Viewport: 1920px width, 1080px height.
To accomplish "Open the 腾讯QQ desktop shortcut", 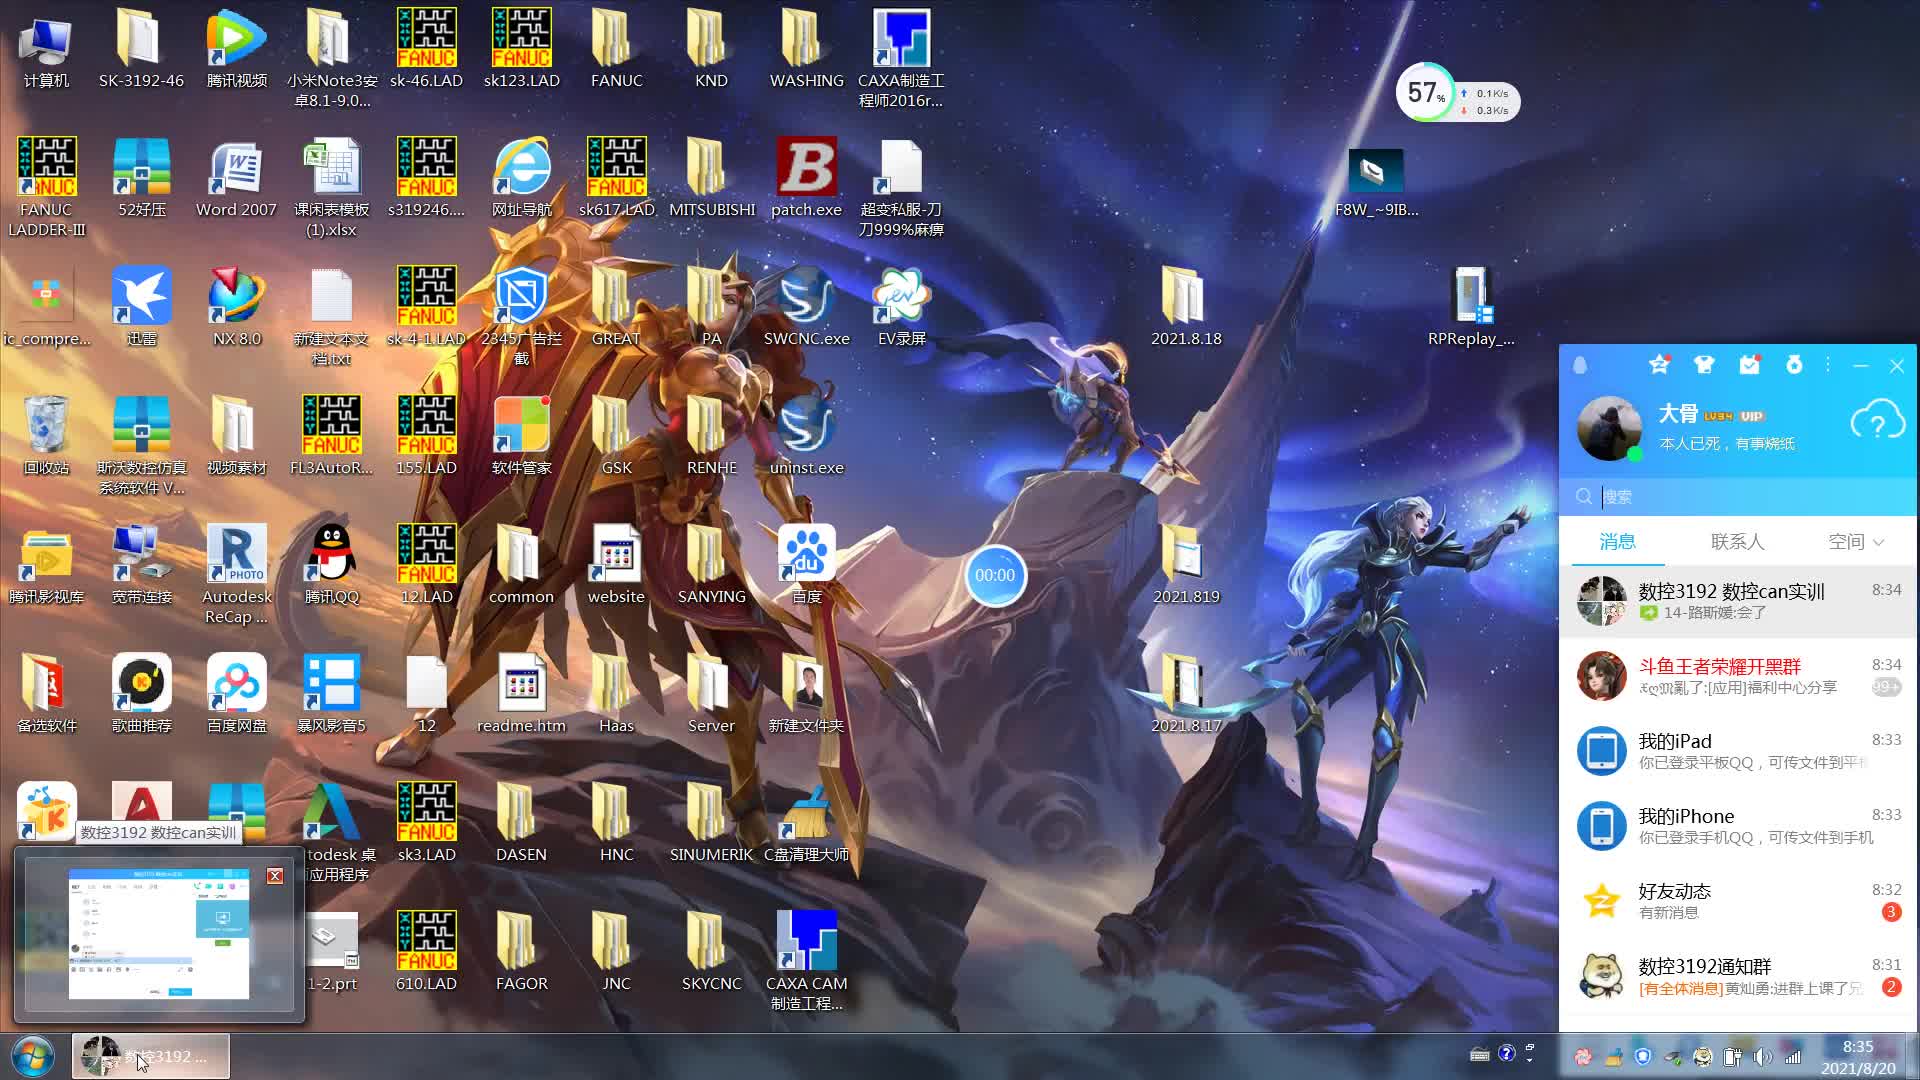I will click(x=331, y=565).
